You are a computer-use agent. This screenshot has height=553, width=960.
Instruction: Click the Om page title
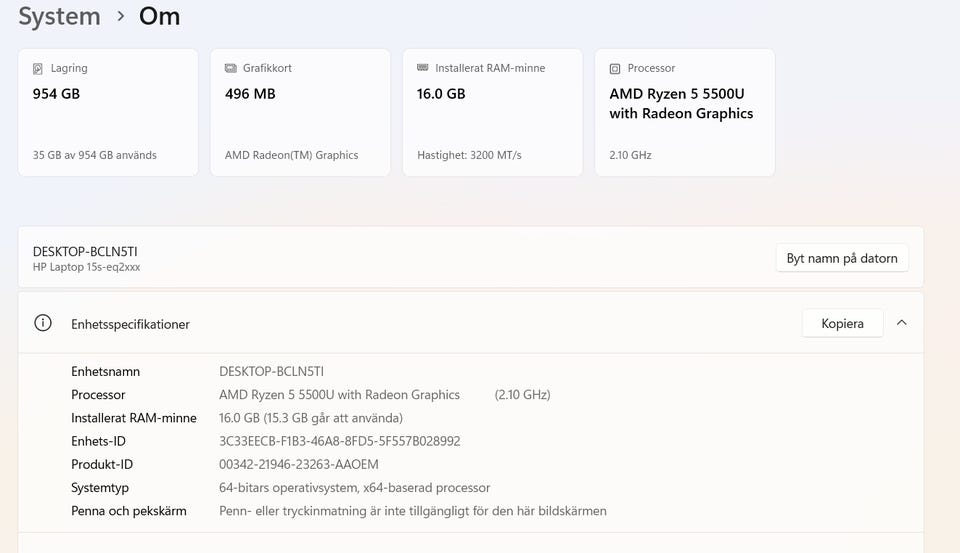(x=160, y=17)
